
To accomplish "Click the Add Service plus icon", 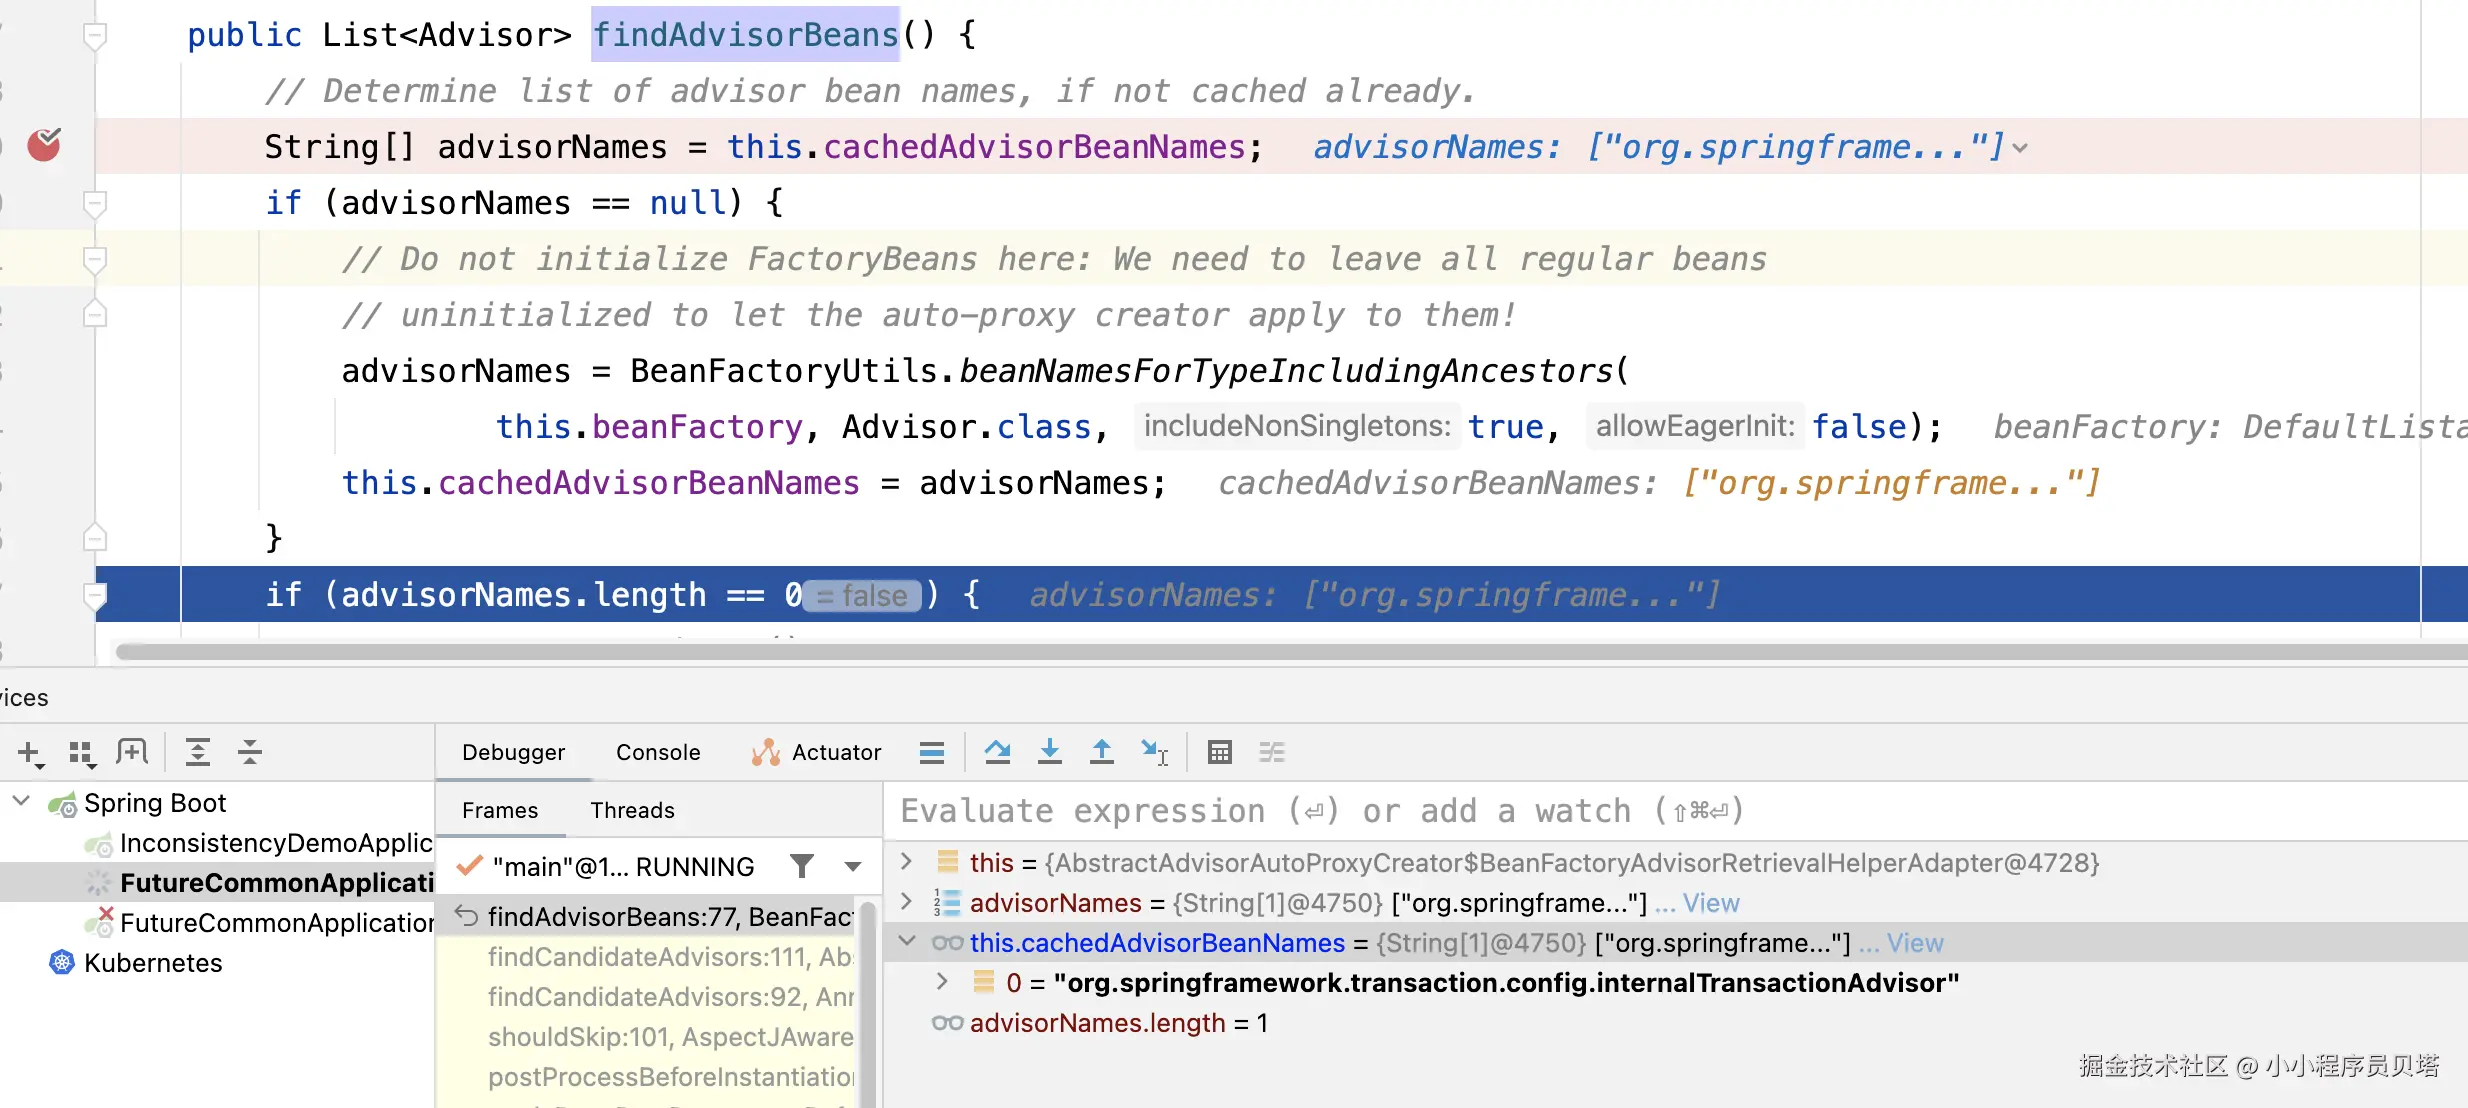I will pyautogui.click(x=30, y=752).
